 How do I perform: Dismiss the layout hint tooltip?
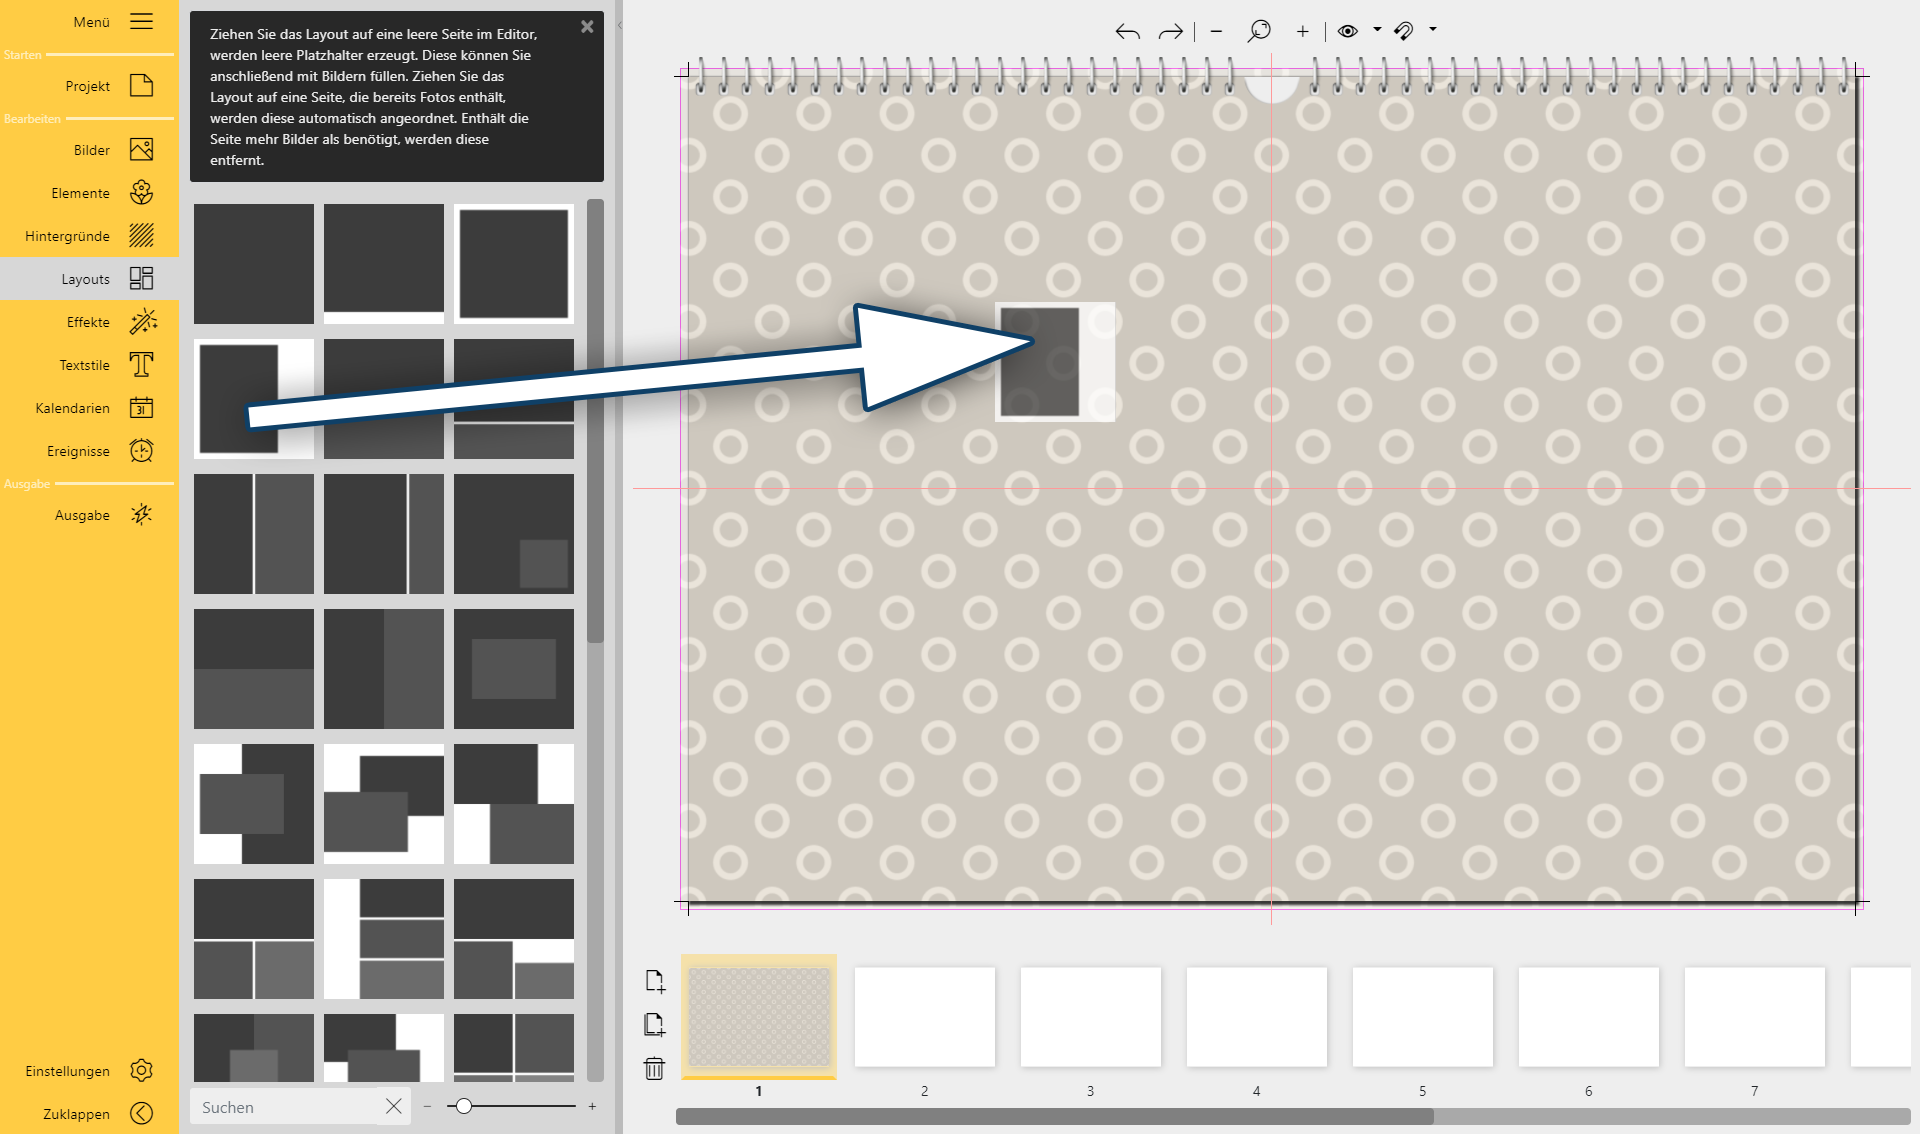[587, 27]
